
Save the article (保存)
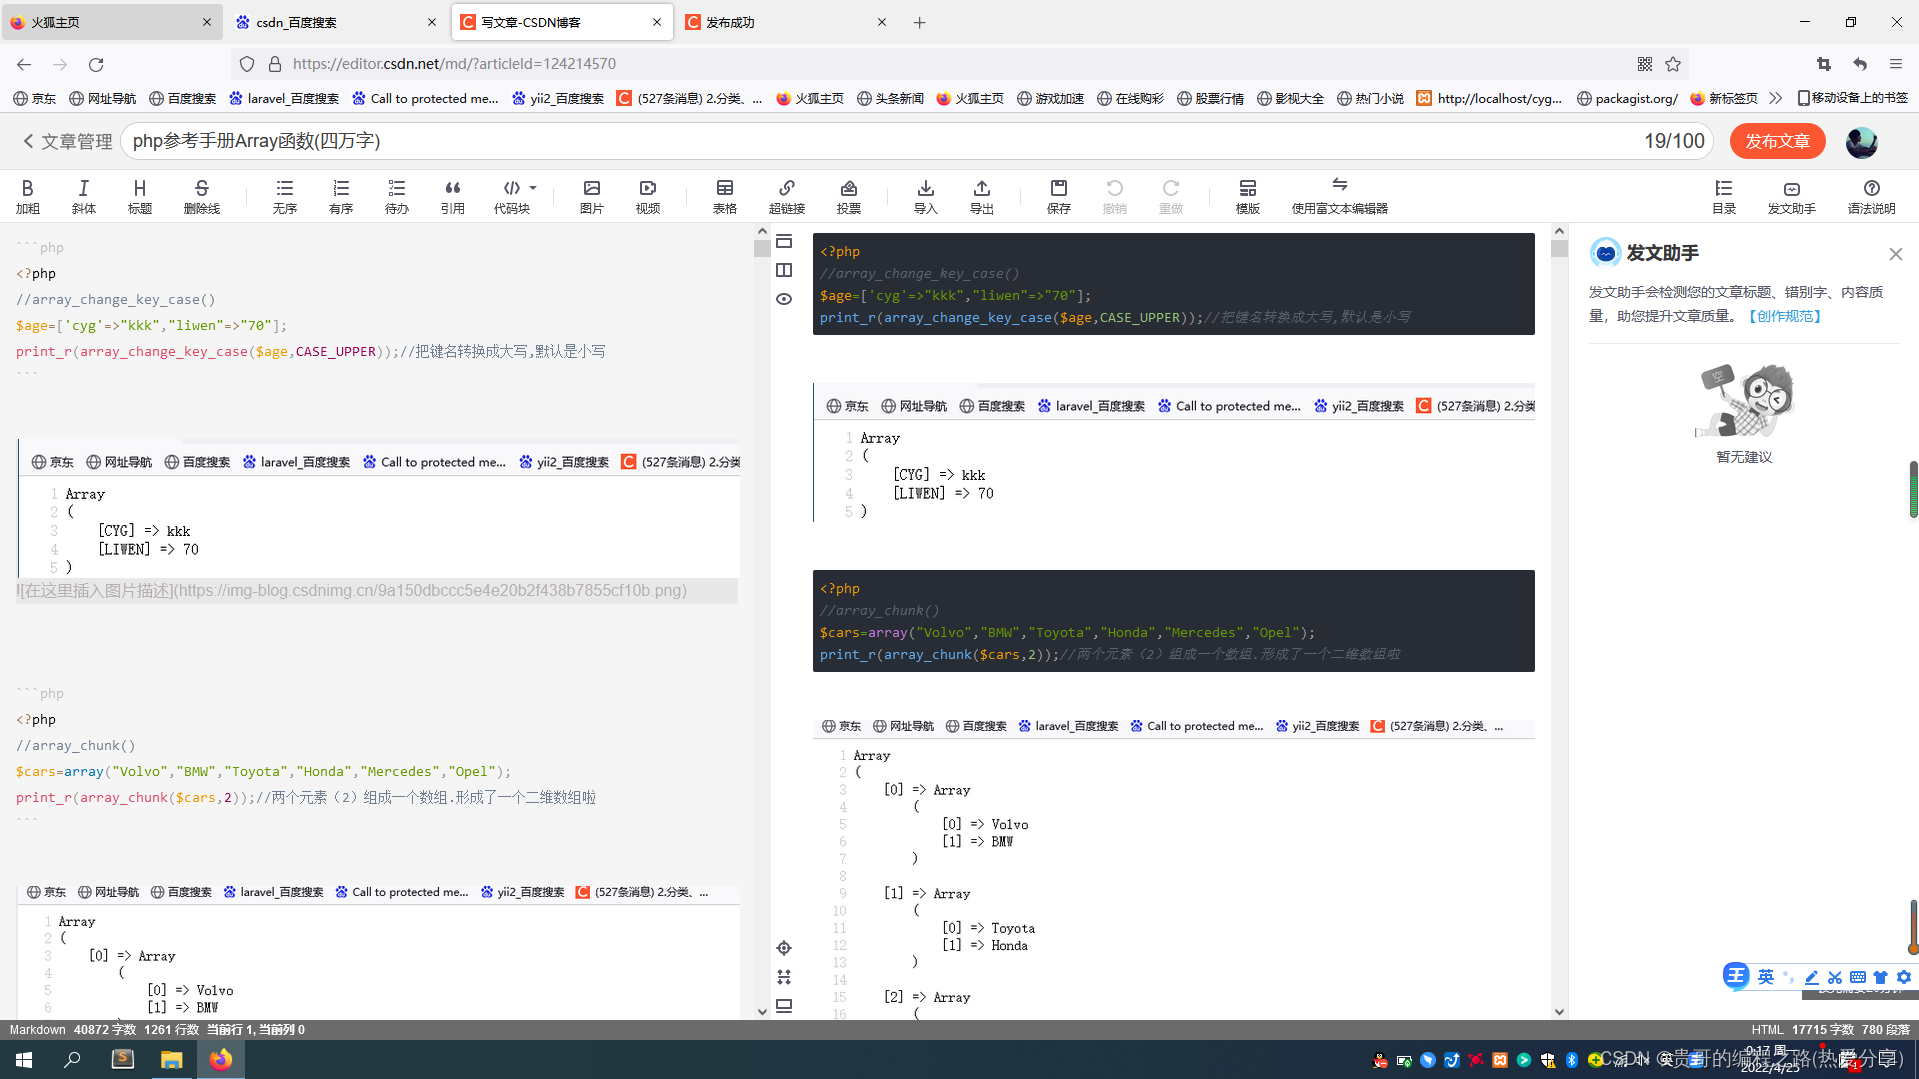pyautogui.click(x=1059, y=196)
